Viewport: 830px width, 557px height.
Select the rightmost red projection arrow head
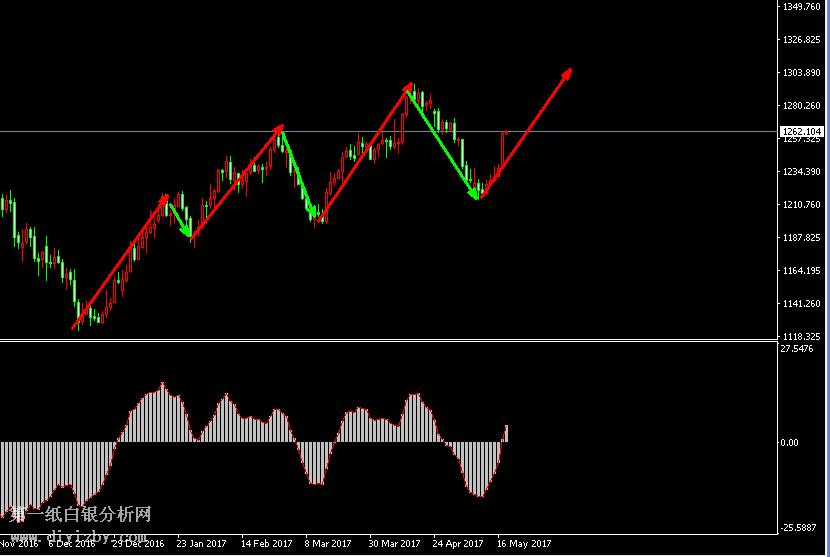tap(568, 73)
